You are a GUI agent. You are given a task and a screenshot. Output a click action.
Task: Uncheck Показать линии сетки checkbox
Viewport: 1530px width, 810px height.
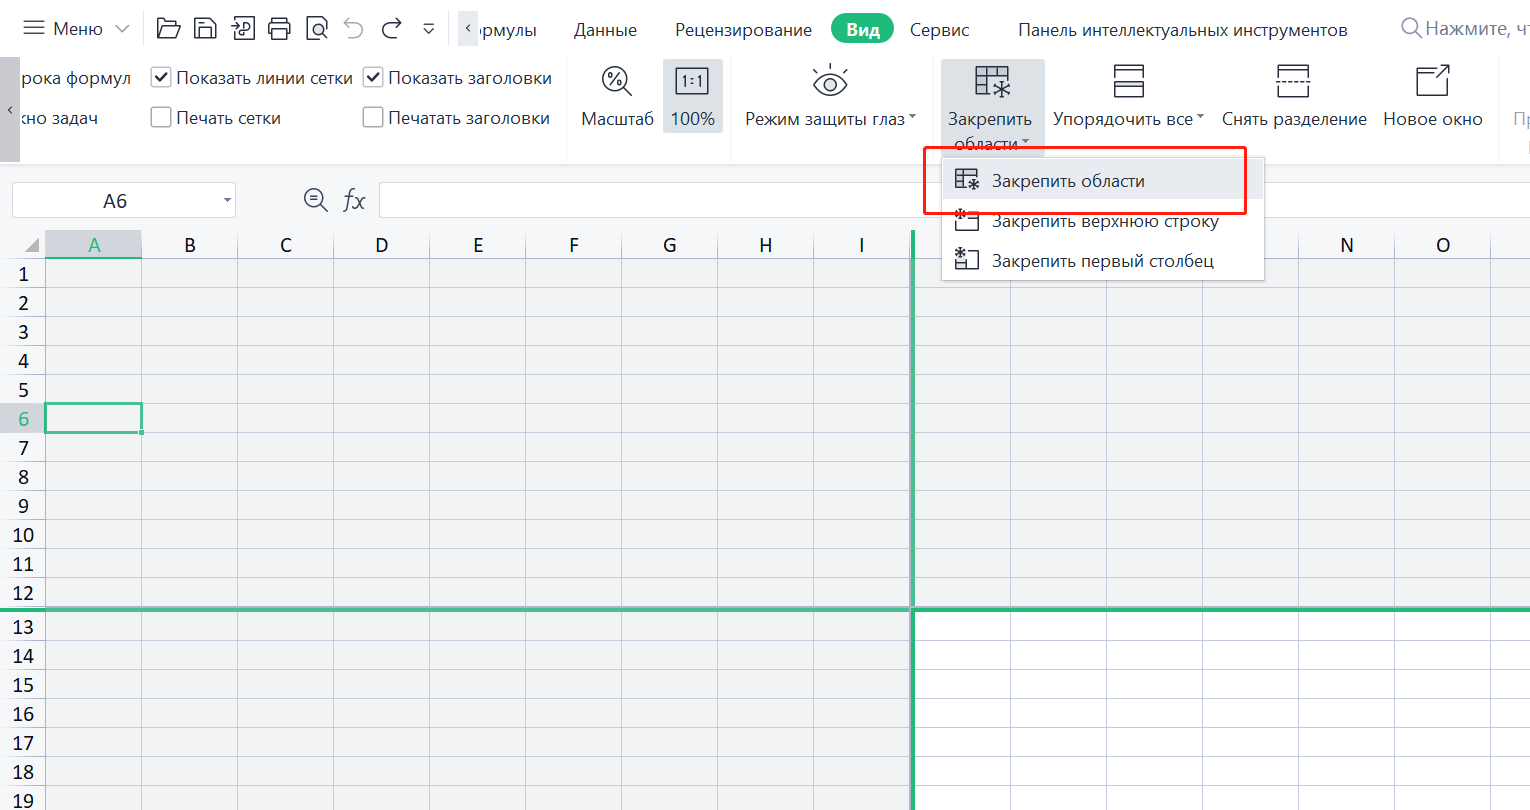pos(161,78)
